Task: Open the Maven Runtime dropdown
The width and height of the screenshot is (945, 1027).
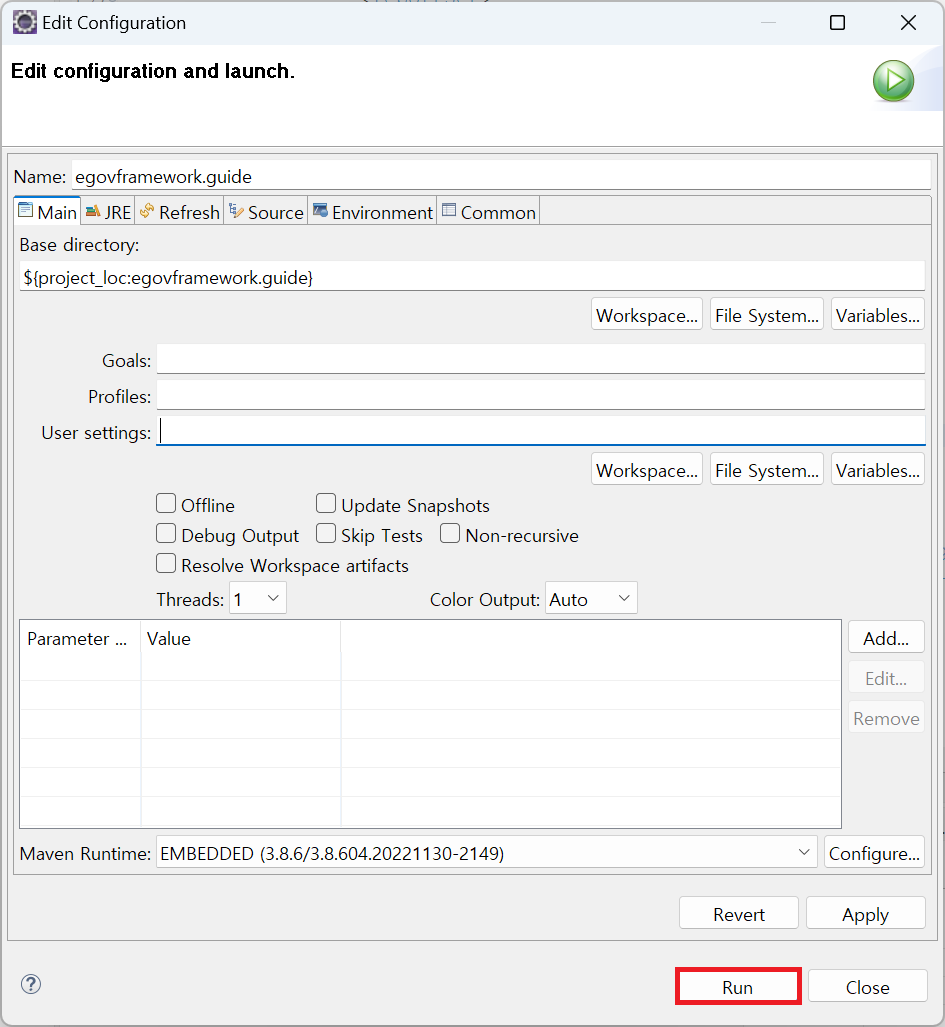Action: 486,853
